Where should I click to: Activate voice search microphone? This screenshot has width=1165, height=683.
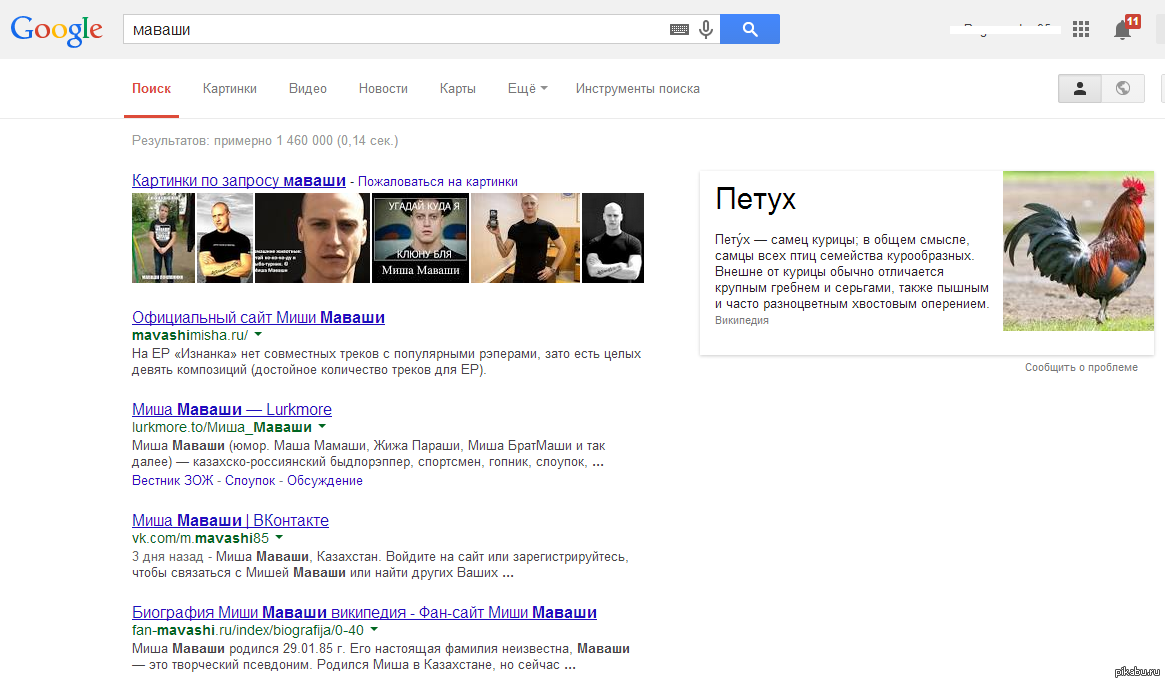click(x=706, y=30)
